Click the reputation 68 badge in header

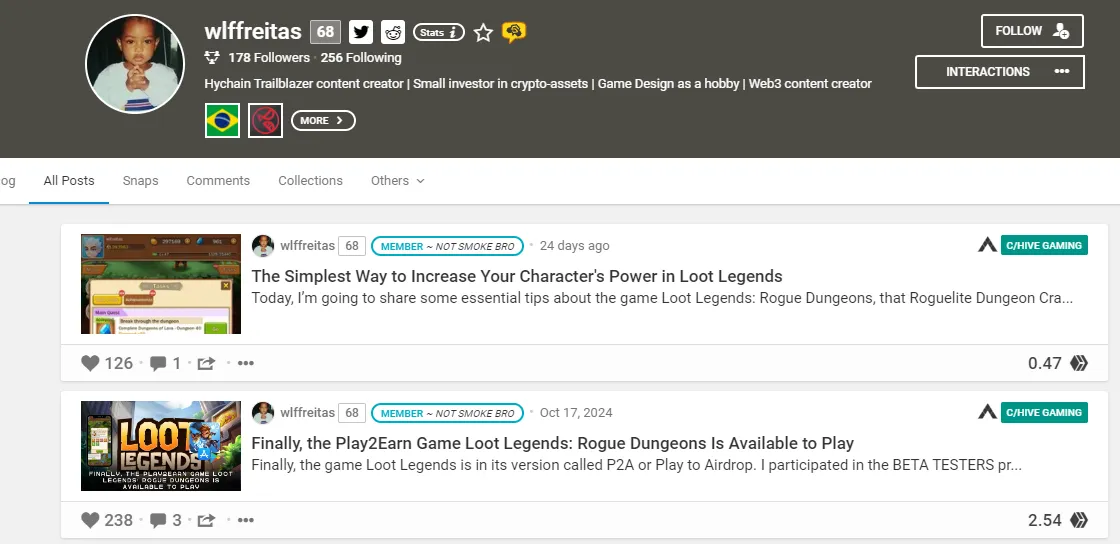(325, 31)
